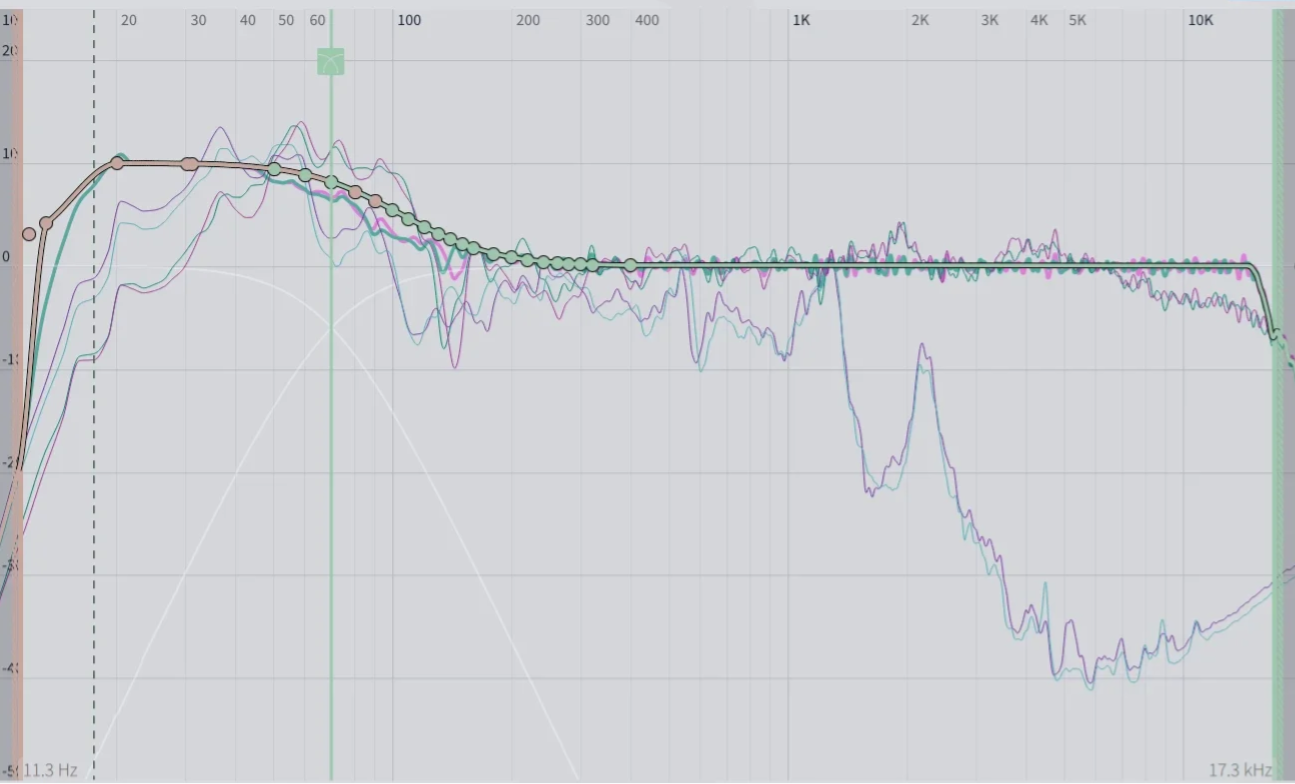Click the 3K frequency axis label
The height and width of the screenshot is (784, 1295).
click(x=989, y=20)
